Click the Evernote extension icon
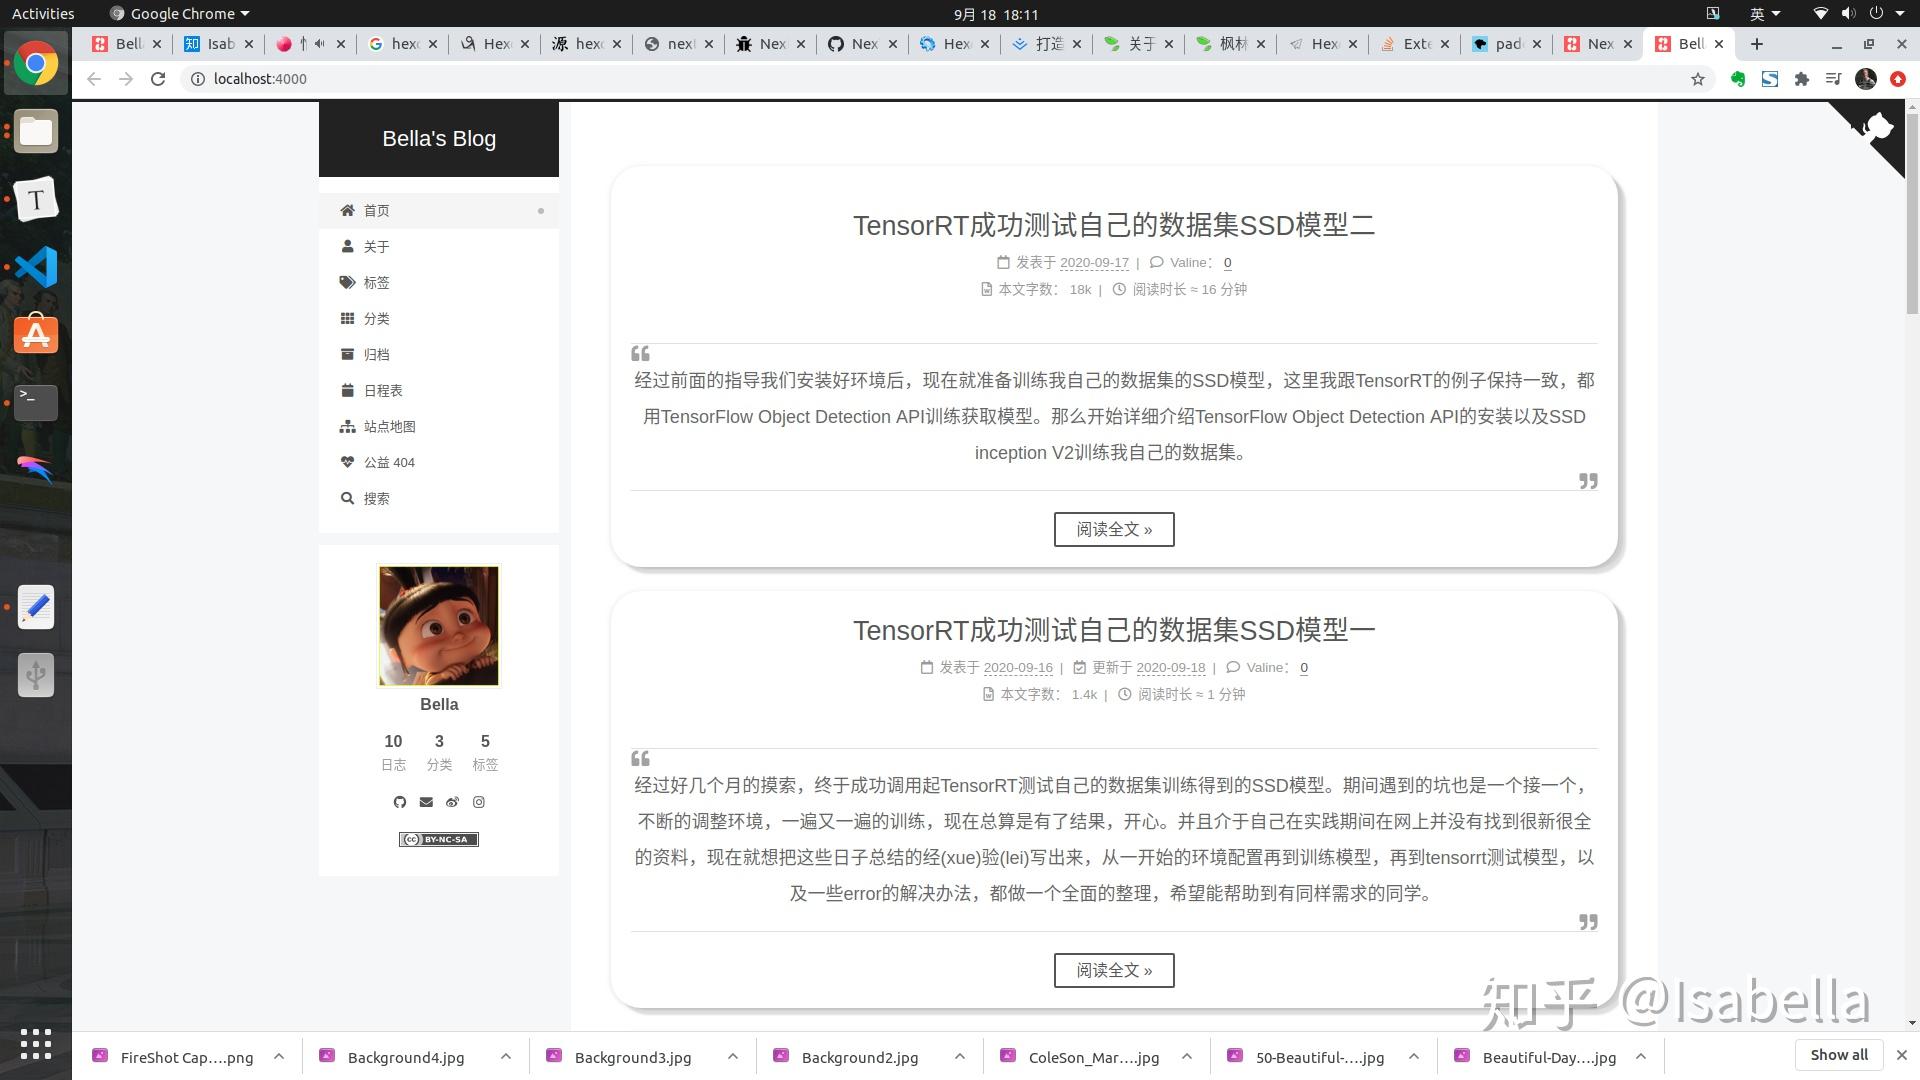1920x1080 pixels. (1738, 78)
